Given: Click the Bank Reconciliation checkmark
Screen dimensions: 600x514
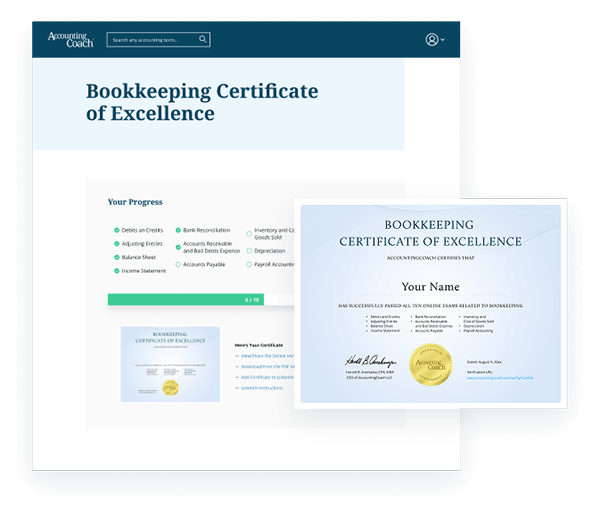Looking at the screenshot, I should coord(178,230).
